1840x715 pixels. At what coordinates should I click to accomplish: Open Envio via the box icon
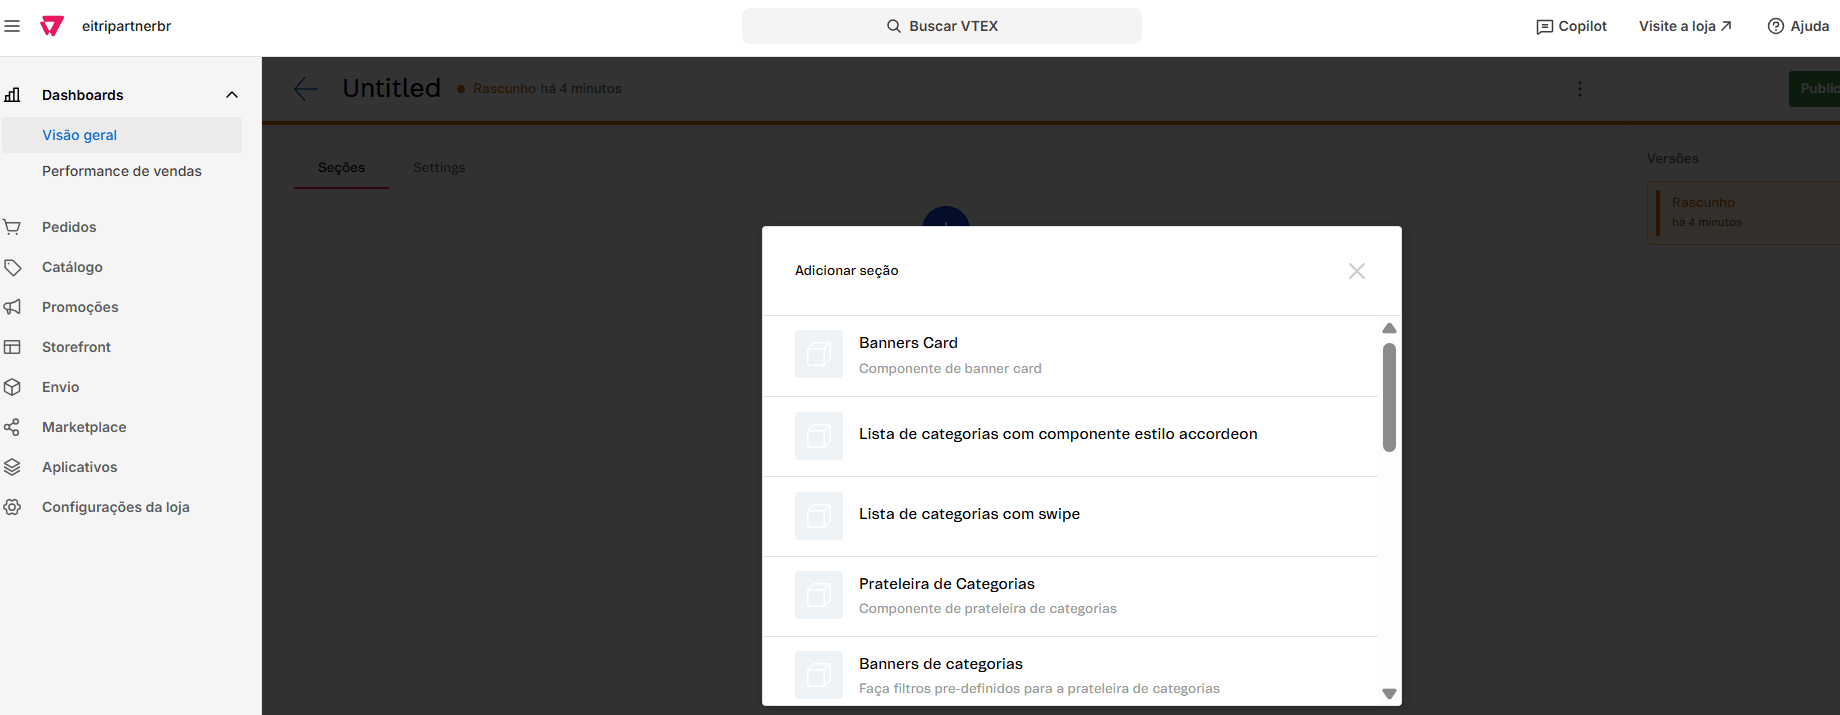tap(12, 387)
